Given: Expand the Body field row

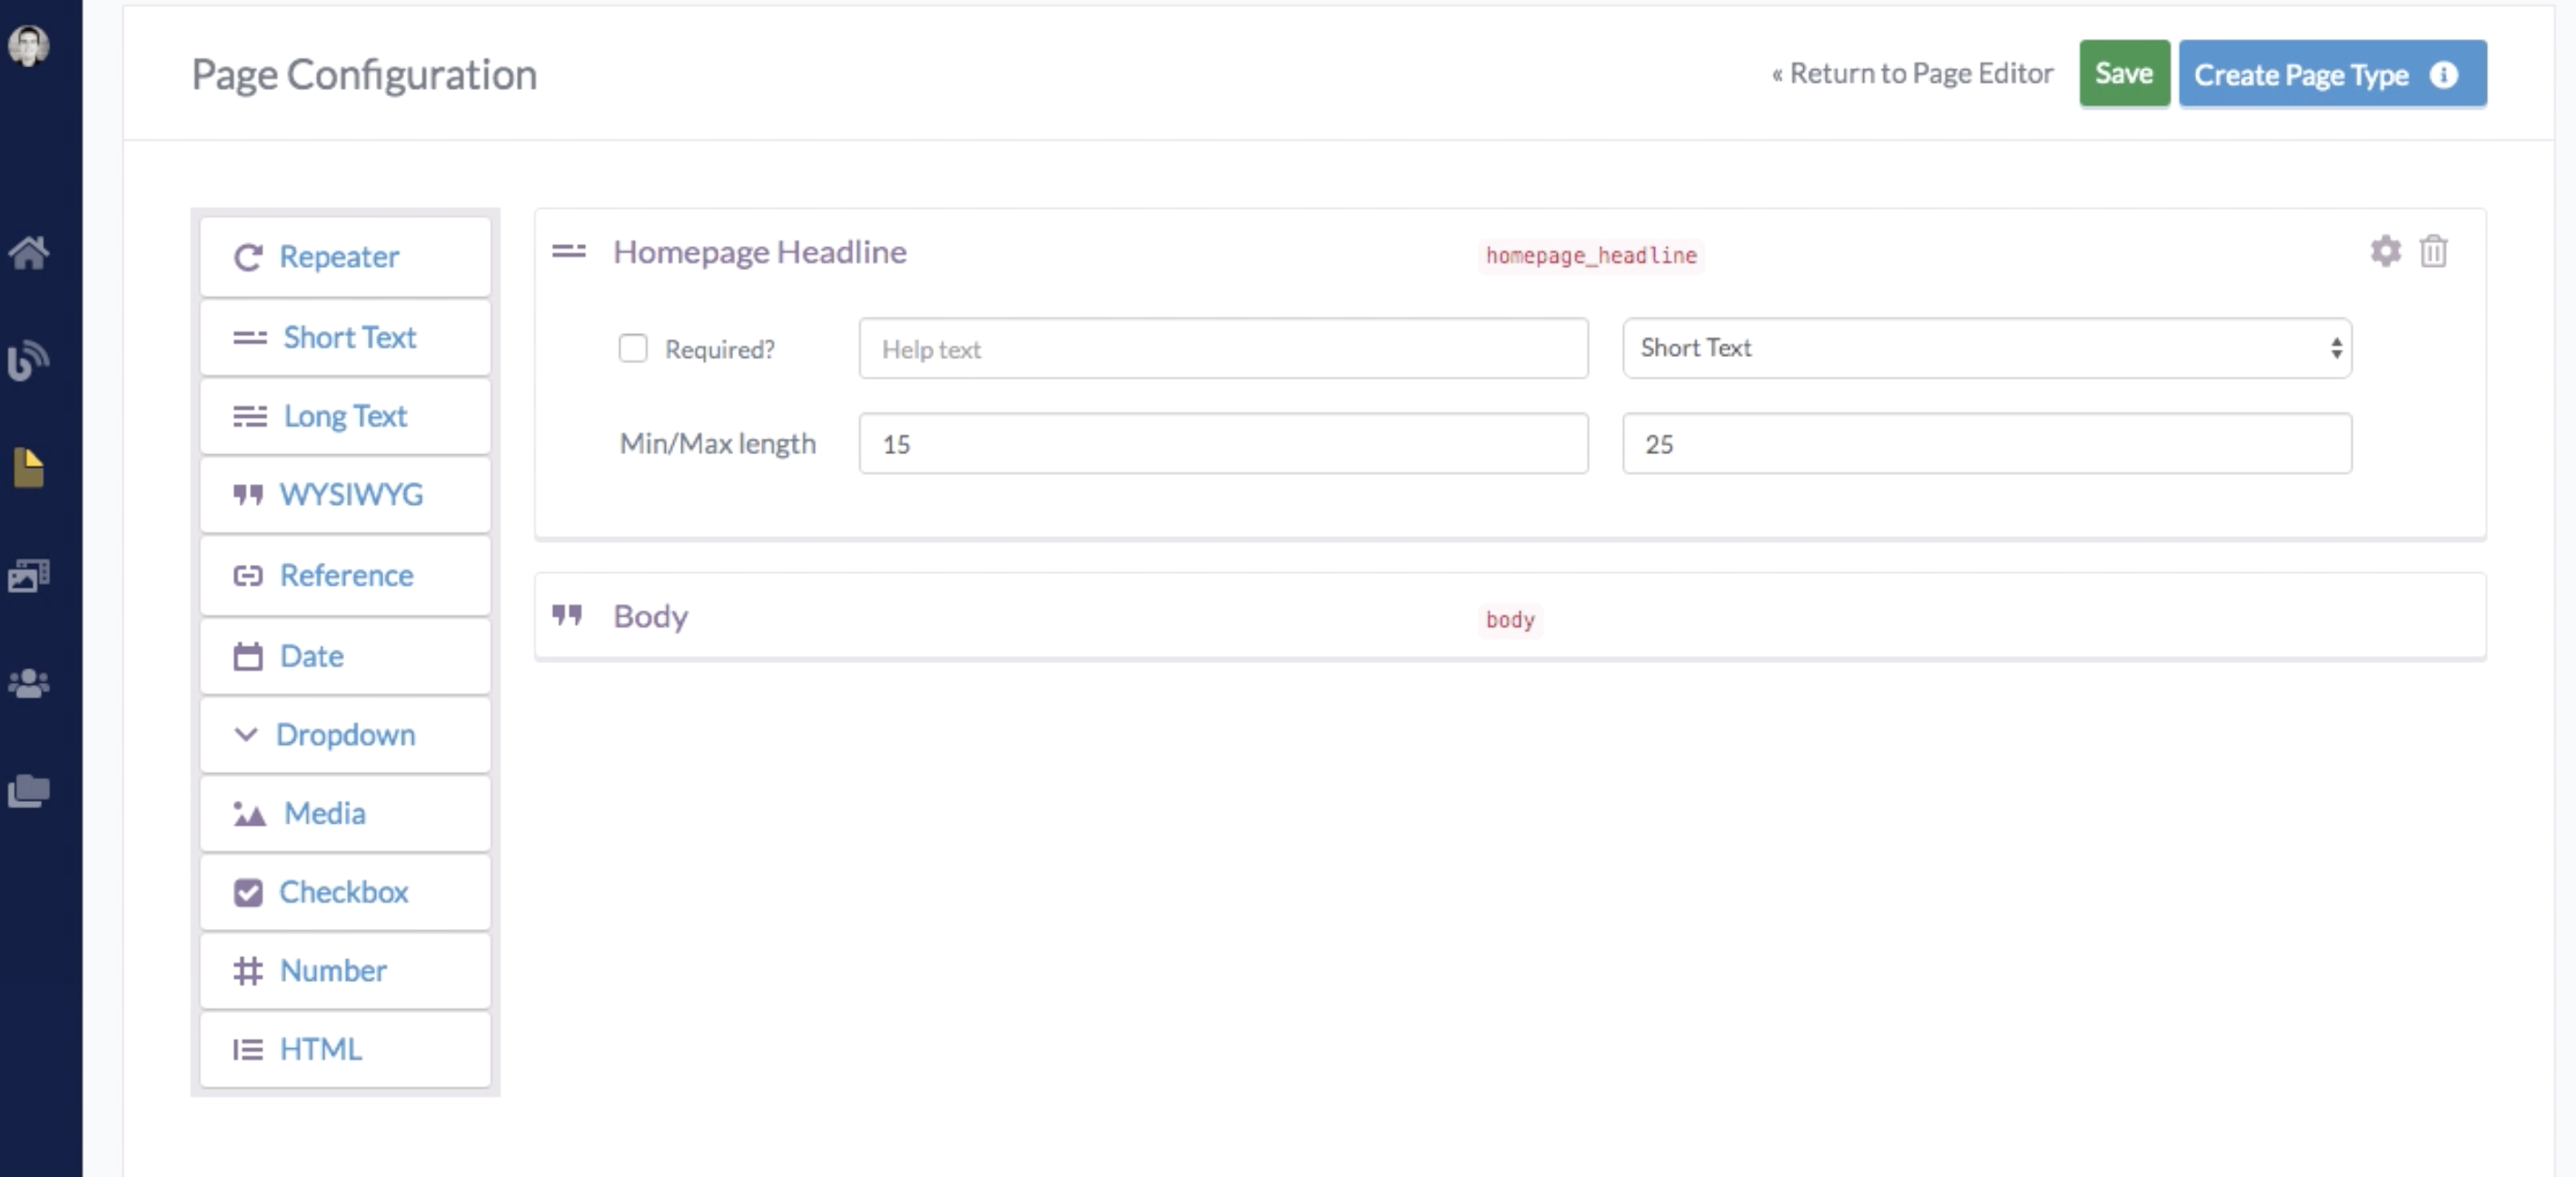Looking at the screenshot, I should click(x=1510, y=616).
